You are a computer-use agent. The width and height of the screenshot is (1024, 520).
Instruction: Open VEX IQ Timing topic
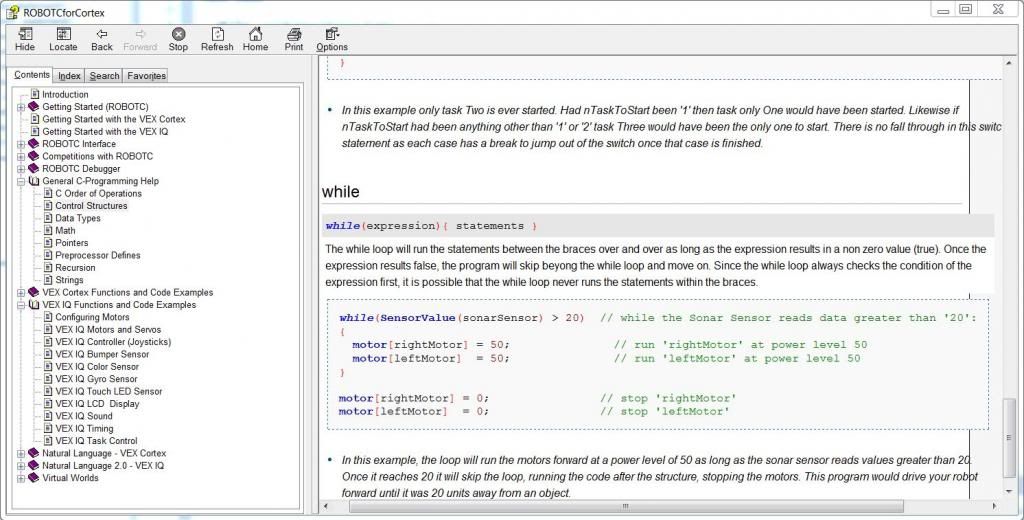(x=84, y=429)
